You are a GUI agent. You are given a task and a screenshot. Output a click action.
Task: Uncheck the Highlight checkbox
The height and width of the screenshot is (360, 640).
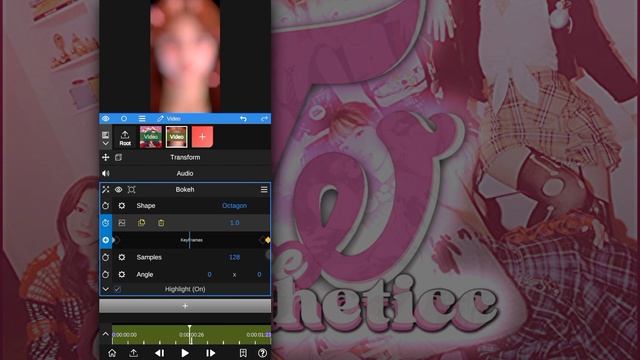118,289
